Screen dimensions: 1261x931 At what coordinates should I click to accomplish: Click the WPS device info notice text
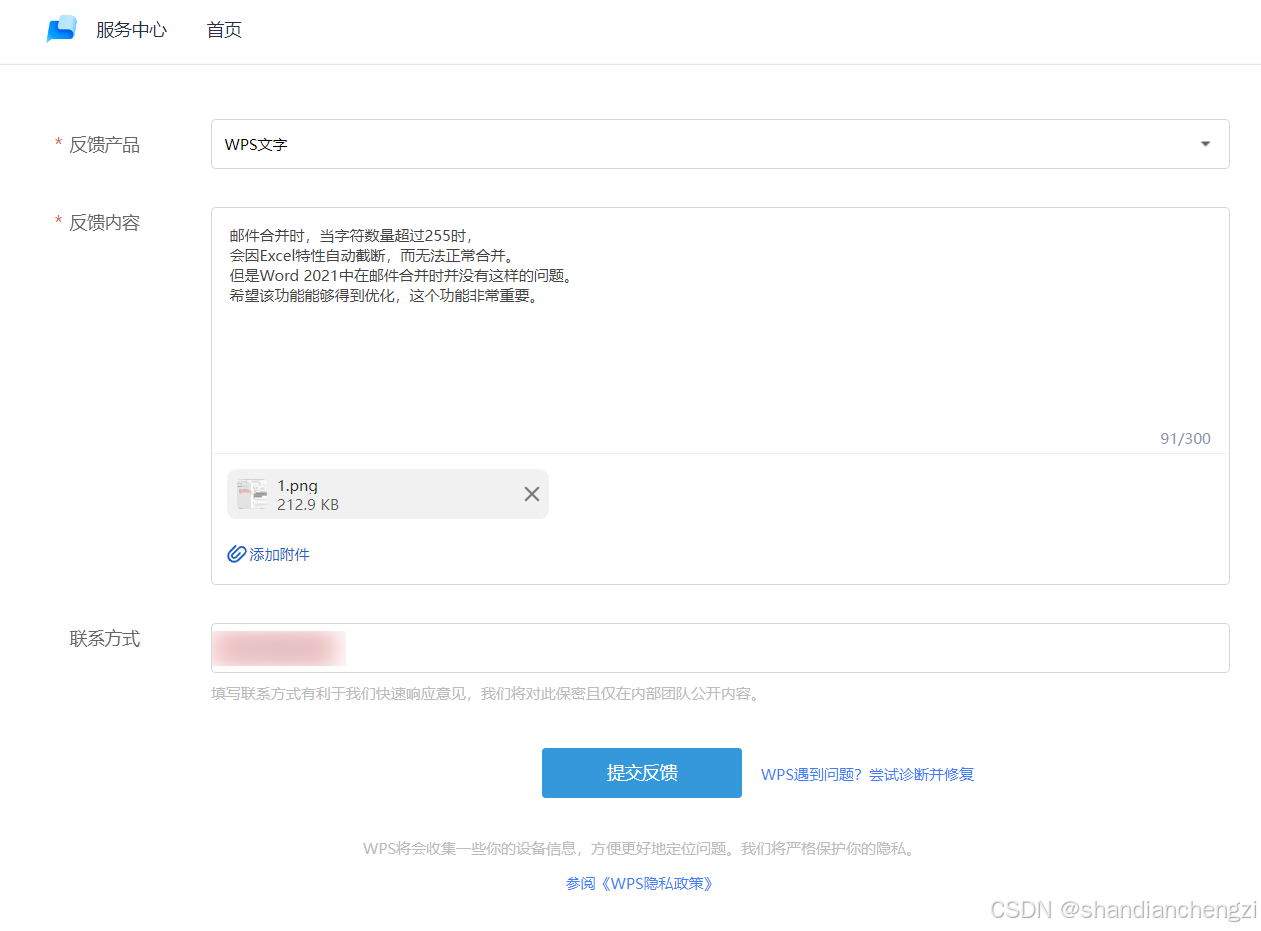(640, 849)
